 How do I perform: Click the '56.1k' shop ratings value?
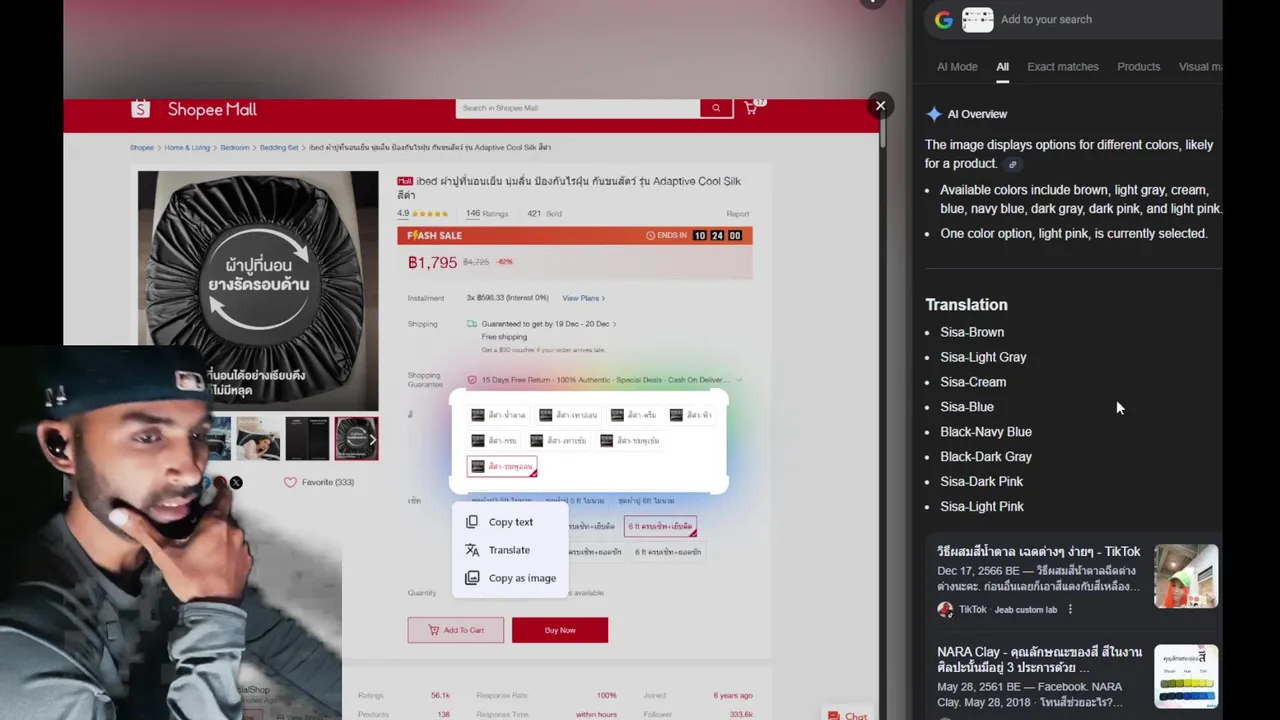(x=440, y=695)
